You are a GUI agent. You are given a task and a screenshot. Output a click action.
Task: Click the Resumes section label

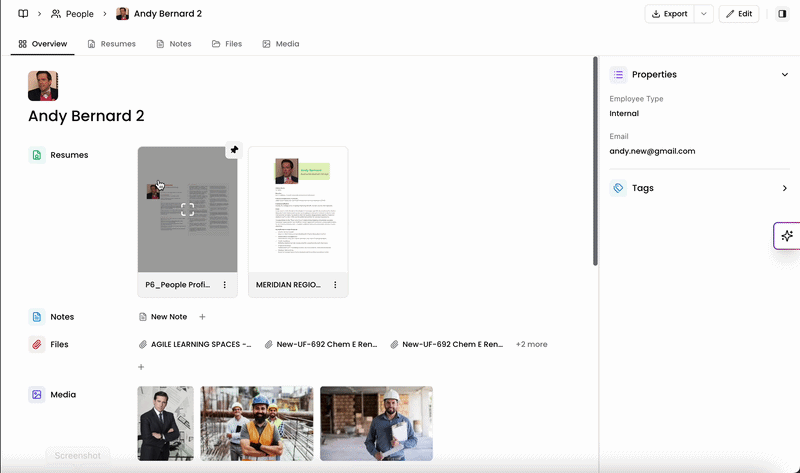(69, 155)
